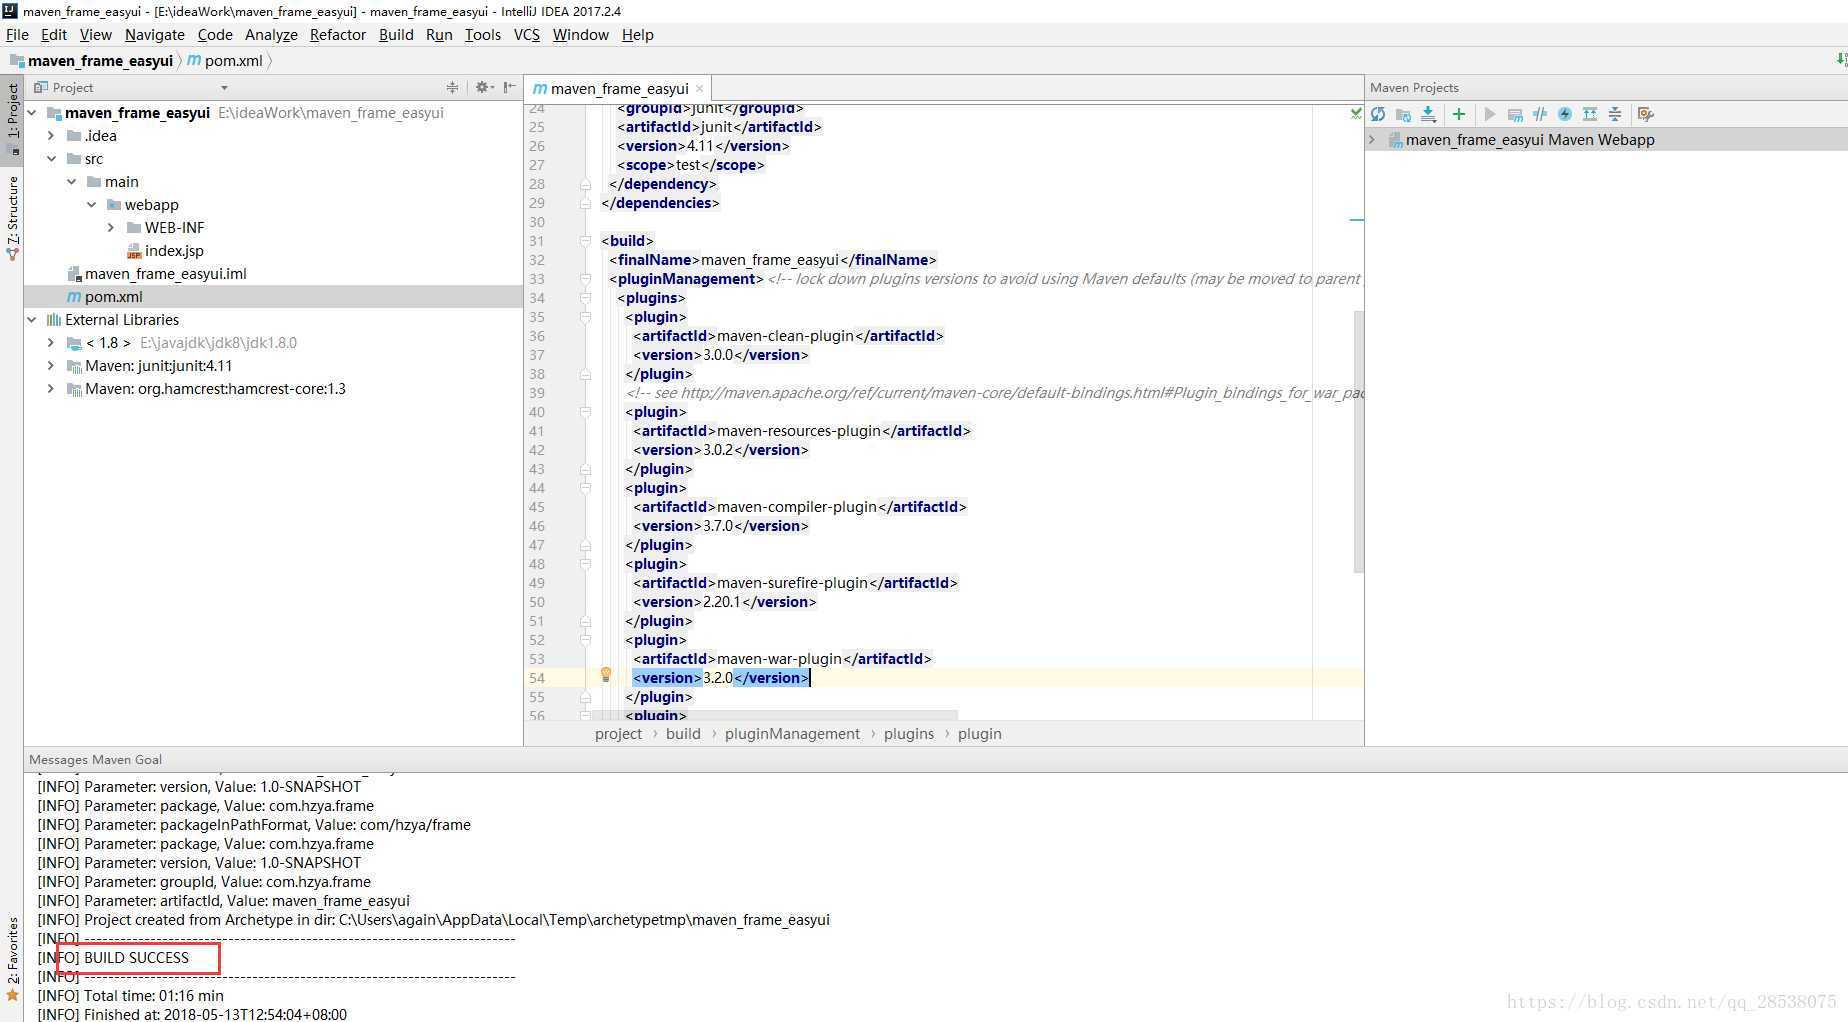Click Download Sources and Documentation icon

[x=1428, y=114]
